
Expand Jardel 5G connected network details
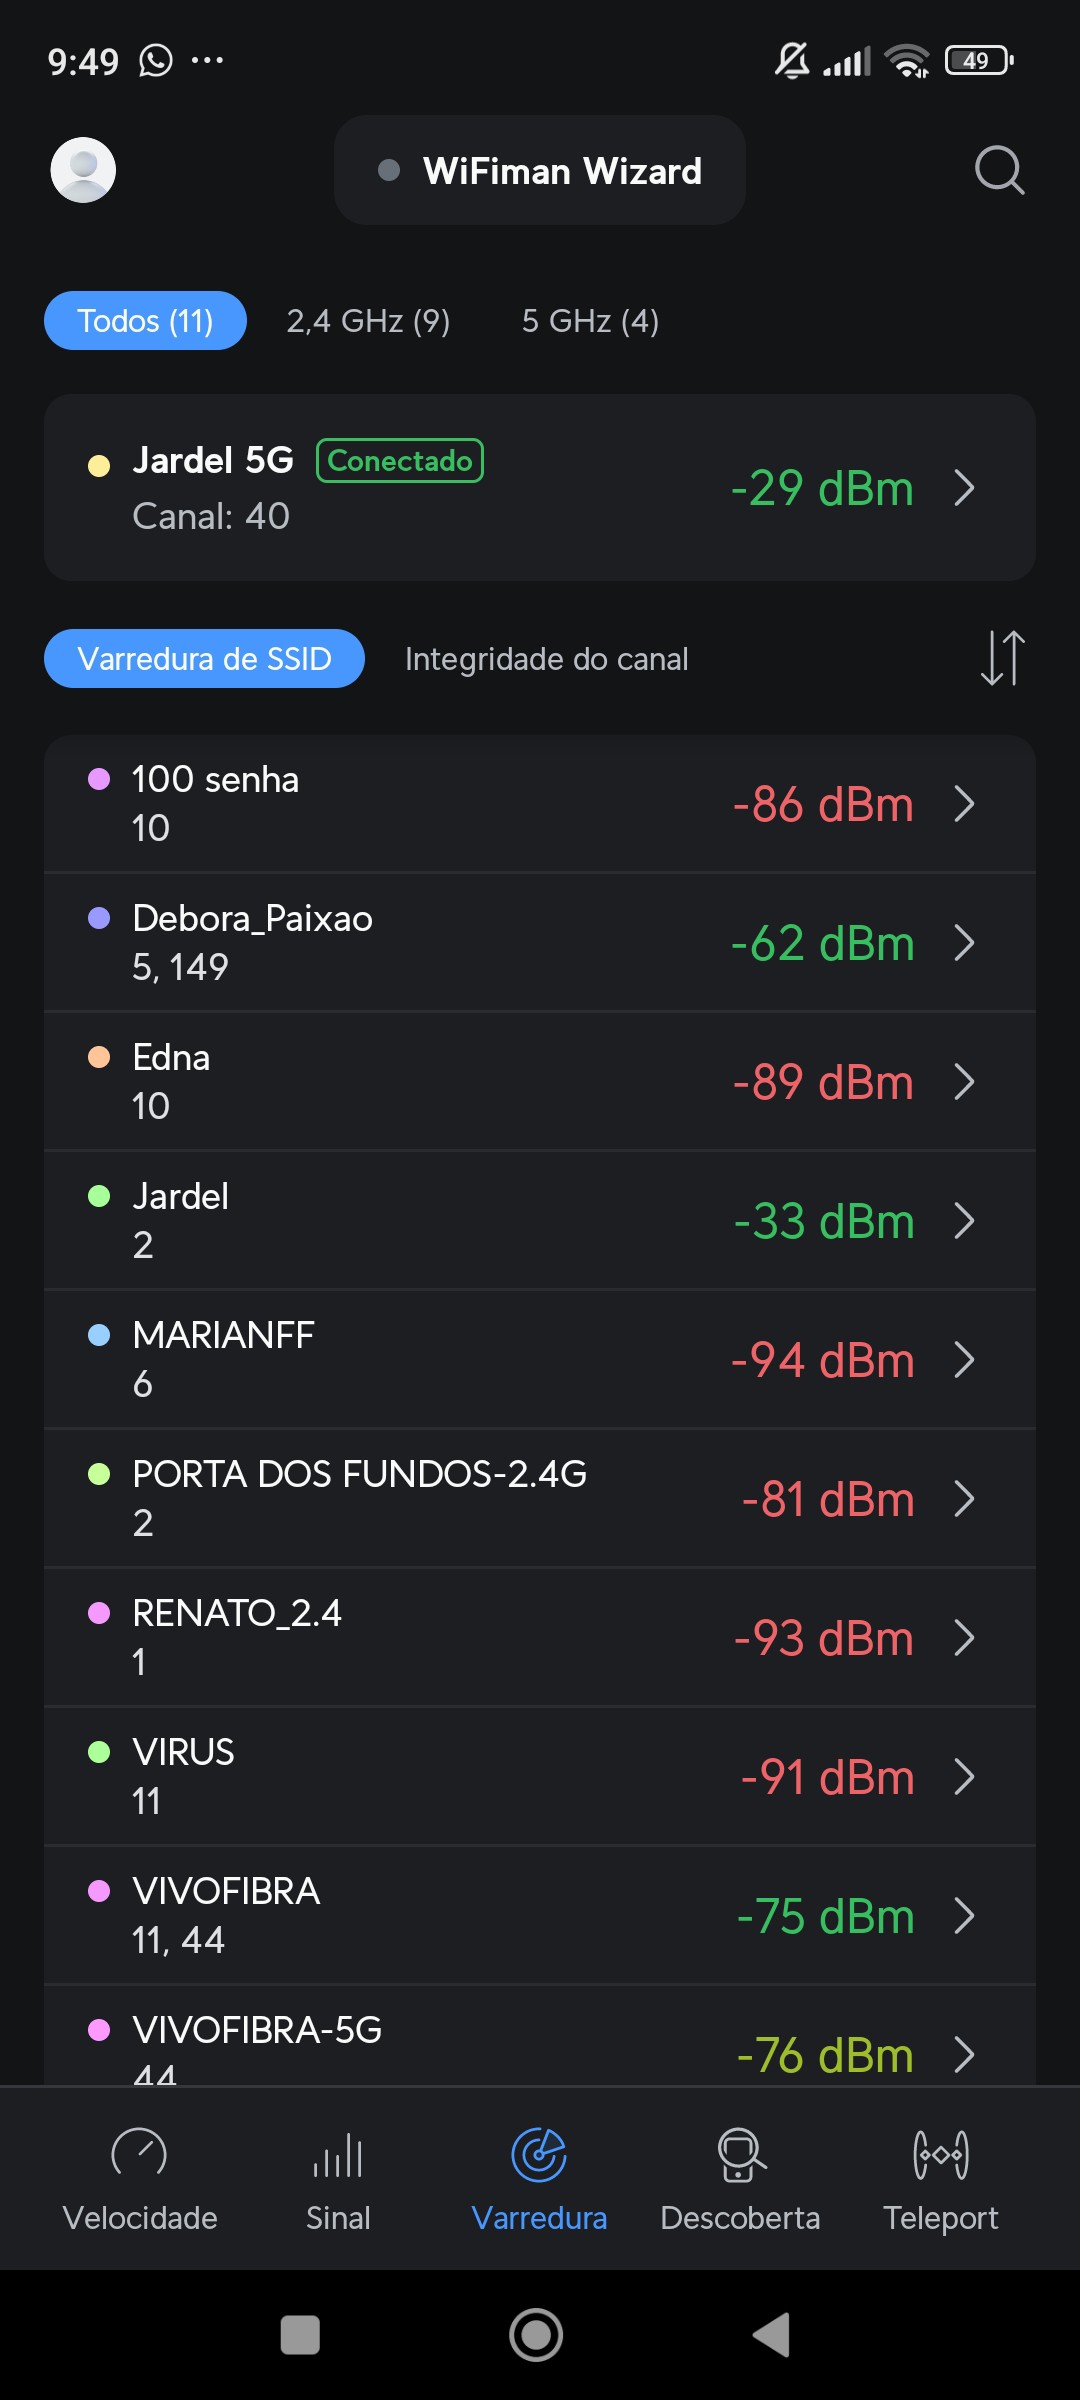[964, 488]
